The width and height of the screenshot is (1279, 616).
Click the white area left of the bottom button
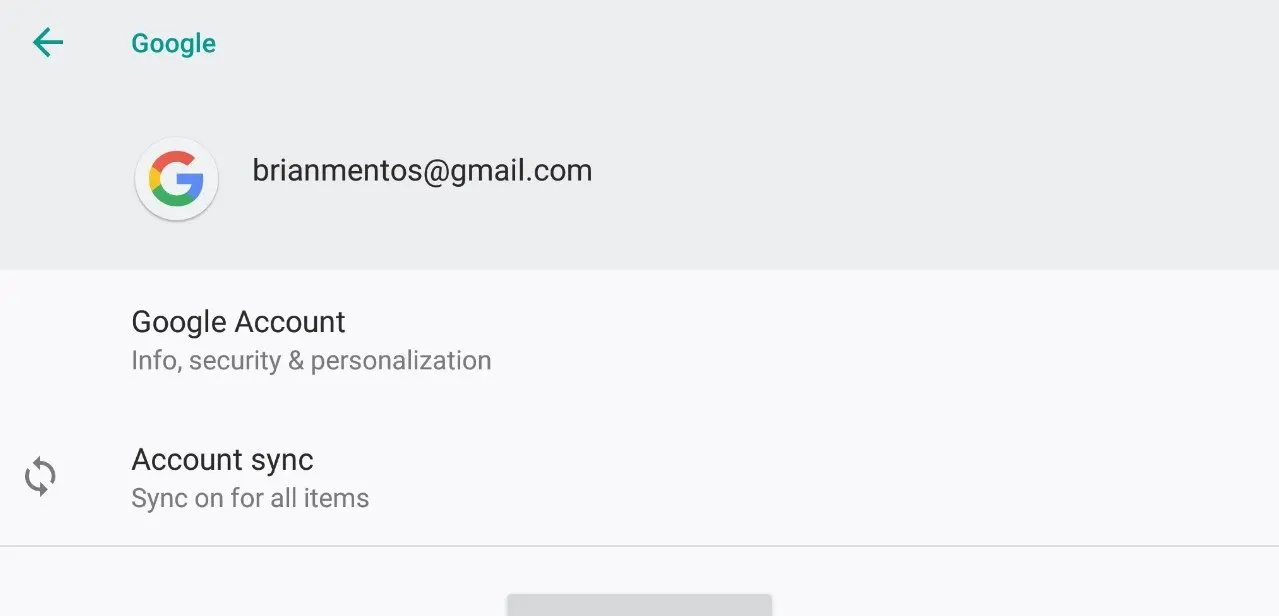point(250,590)
